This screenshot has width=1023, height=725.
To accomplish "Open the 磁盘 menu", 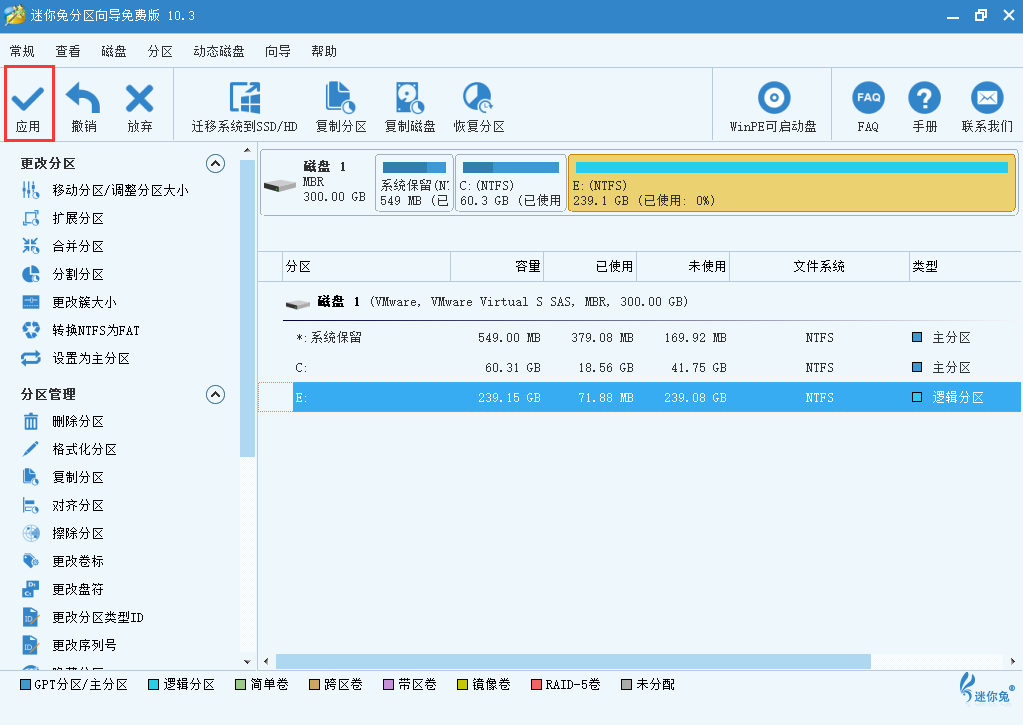I will [x=114, y=52].
